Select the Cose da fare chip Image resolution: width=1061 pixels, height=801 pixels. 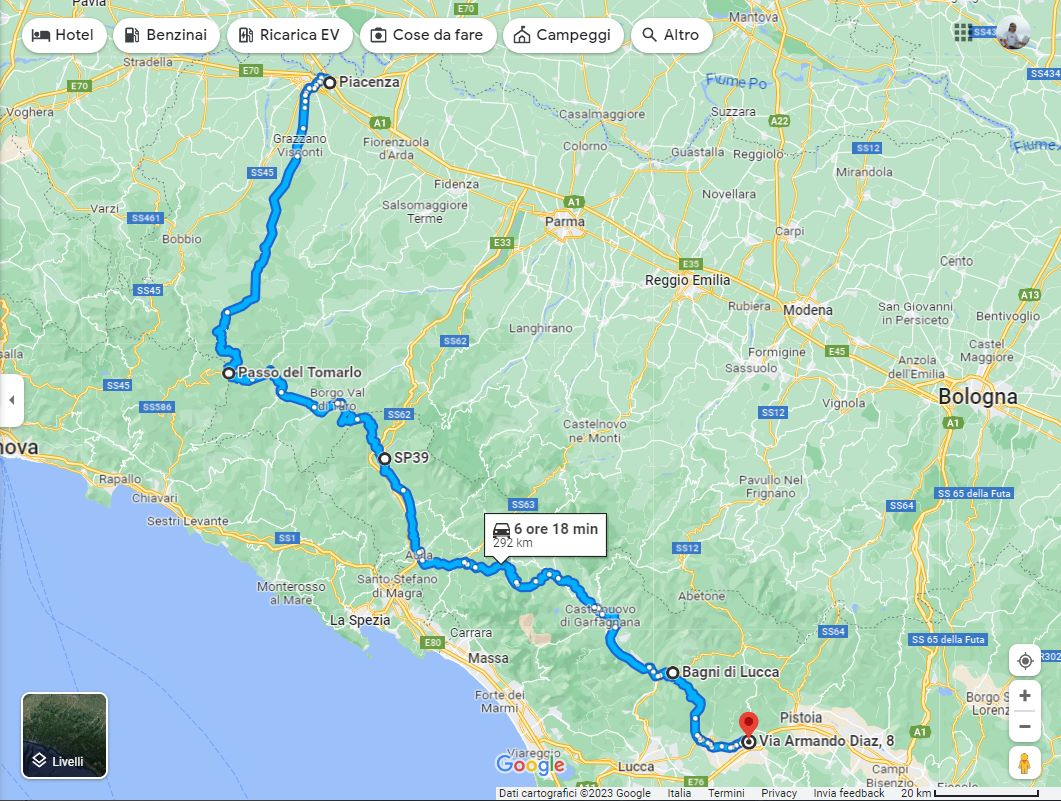tap(428, 35)
